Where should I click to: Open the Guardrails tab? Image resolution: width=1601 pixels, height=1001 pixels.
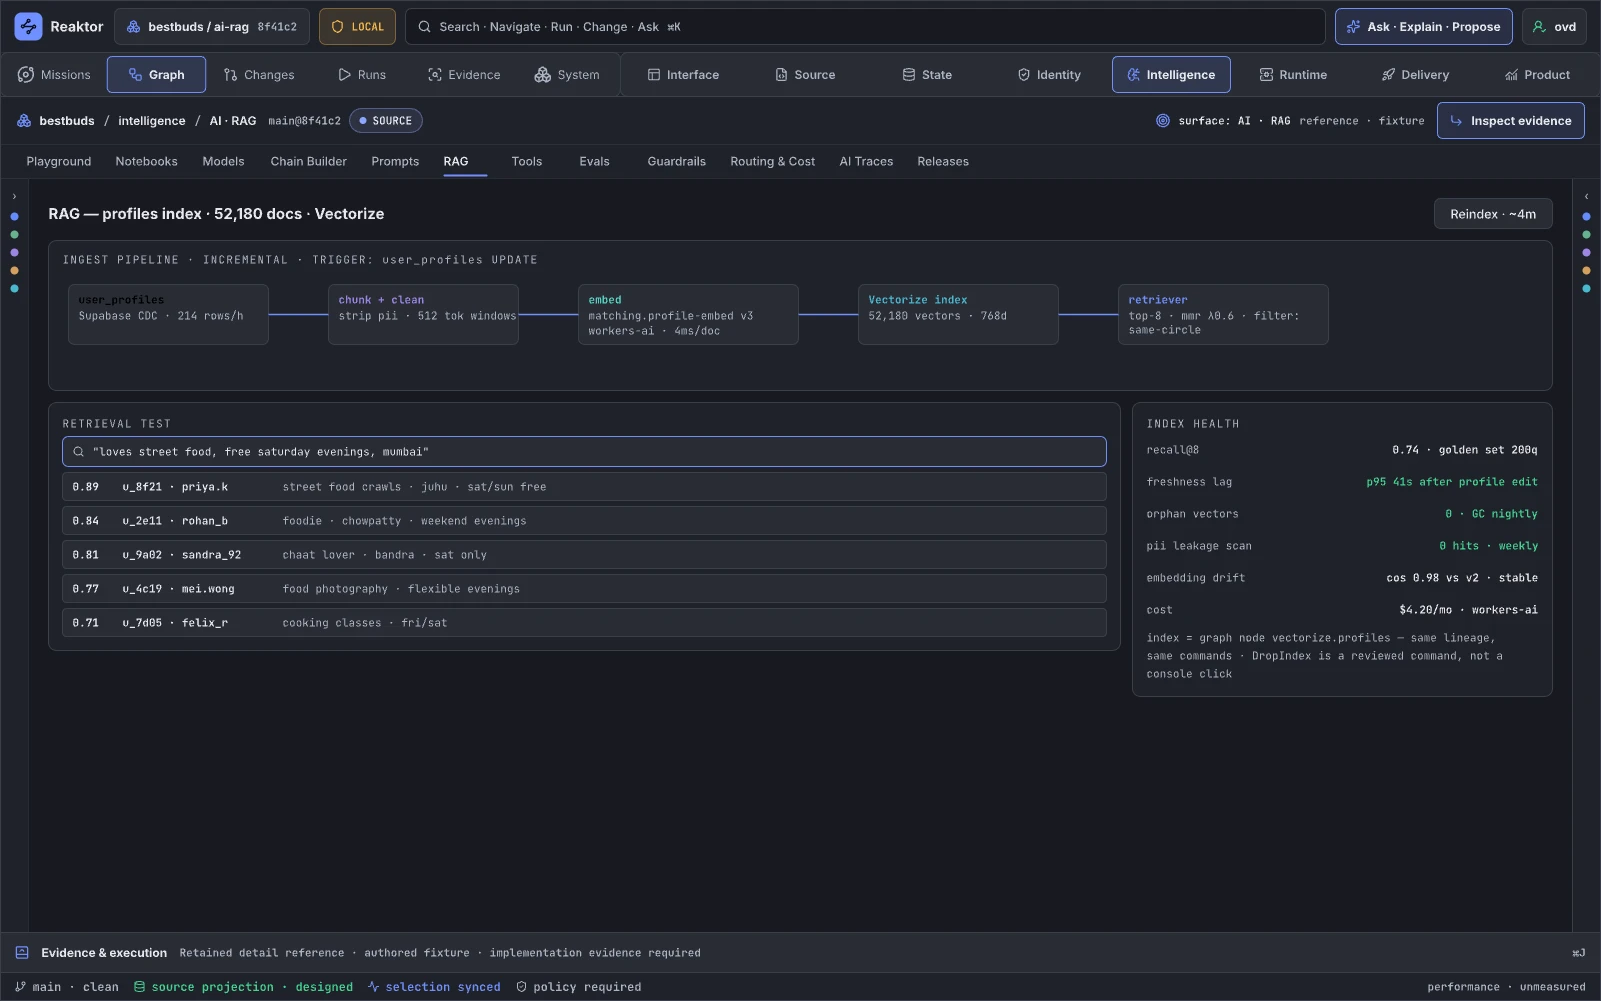[676, 161]
